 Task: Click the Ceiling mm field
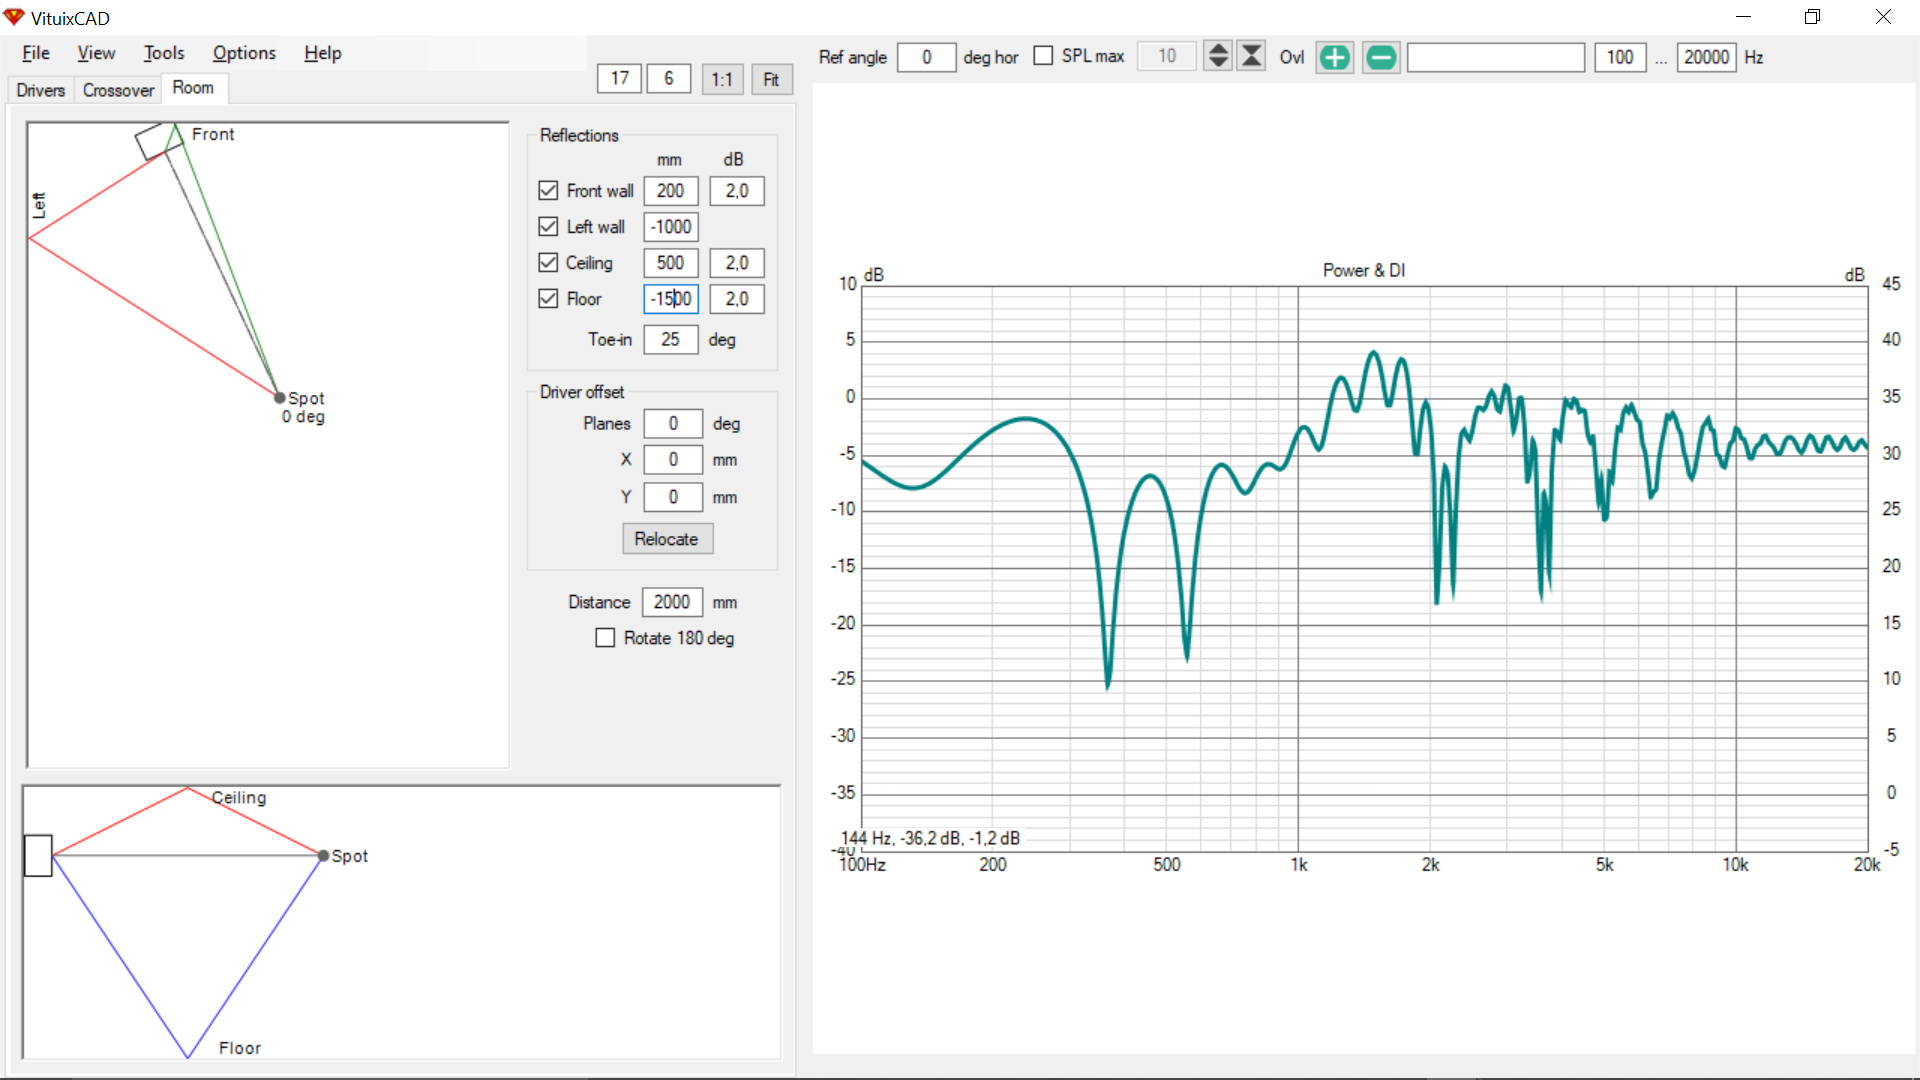670,263
